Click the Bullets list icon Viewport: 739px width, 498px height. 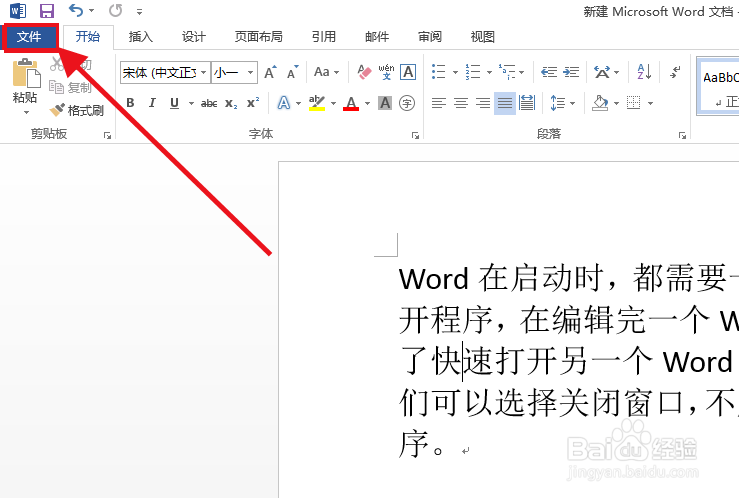(x=439, y=72)
